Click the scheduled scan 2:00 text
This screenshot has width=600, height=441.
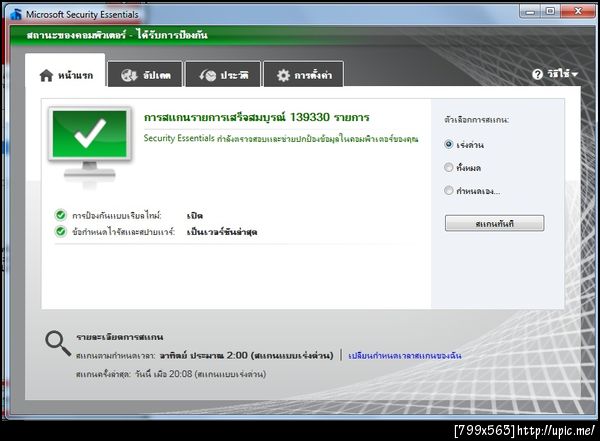click(x=205, y=356)
